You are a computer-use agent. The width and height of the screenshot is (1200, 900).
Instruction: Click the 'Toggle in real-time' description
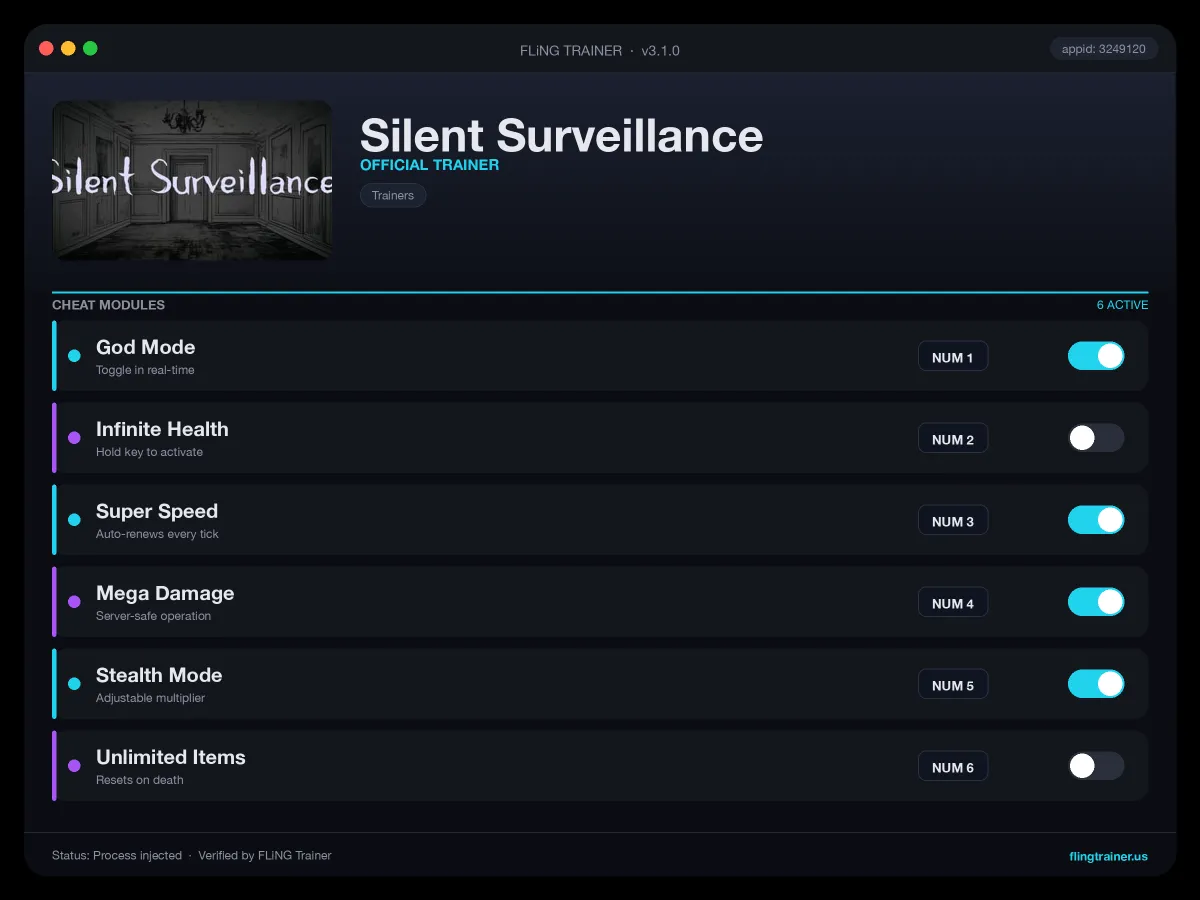[145, 370]
